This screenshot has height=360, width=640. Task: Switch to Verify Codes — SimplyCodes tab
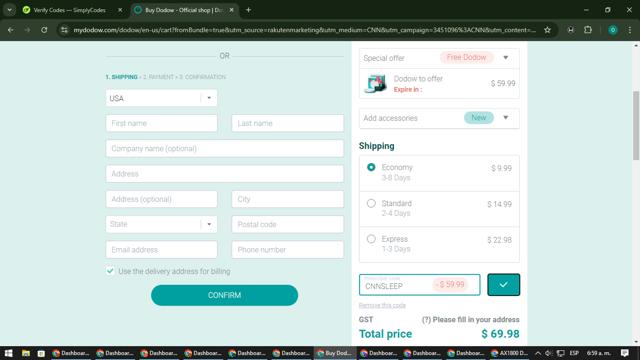click(x=69, y=10)
